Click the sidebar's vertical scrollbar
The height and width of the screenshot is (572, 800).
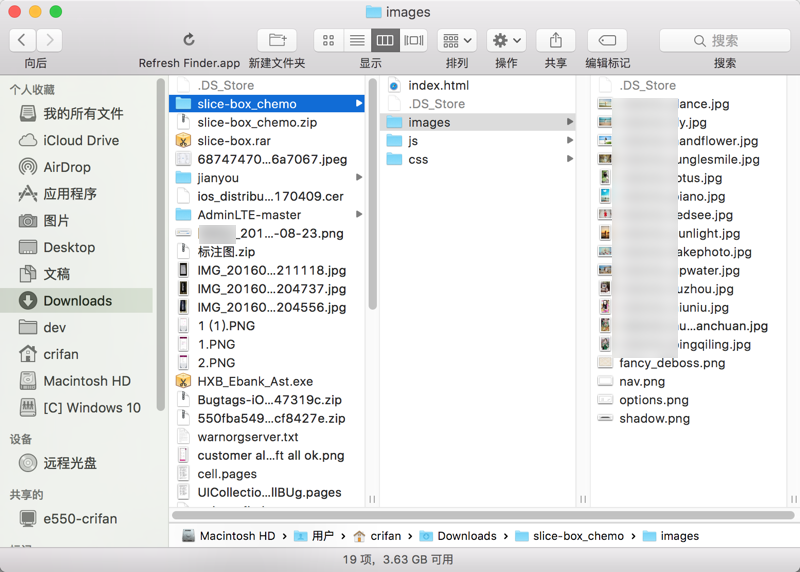161,245
